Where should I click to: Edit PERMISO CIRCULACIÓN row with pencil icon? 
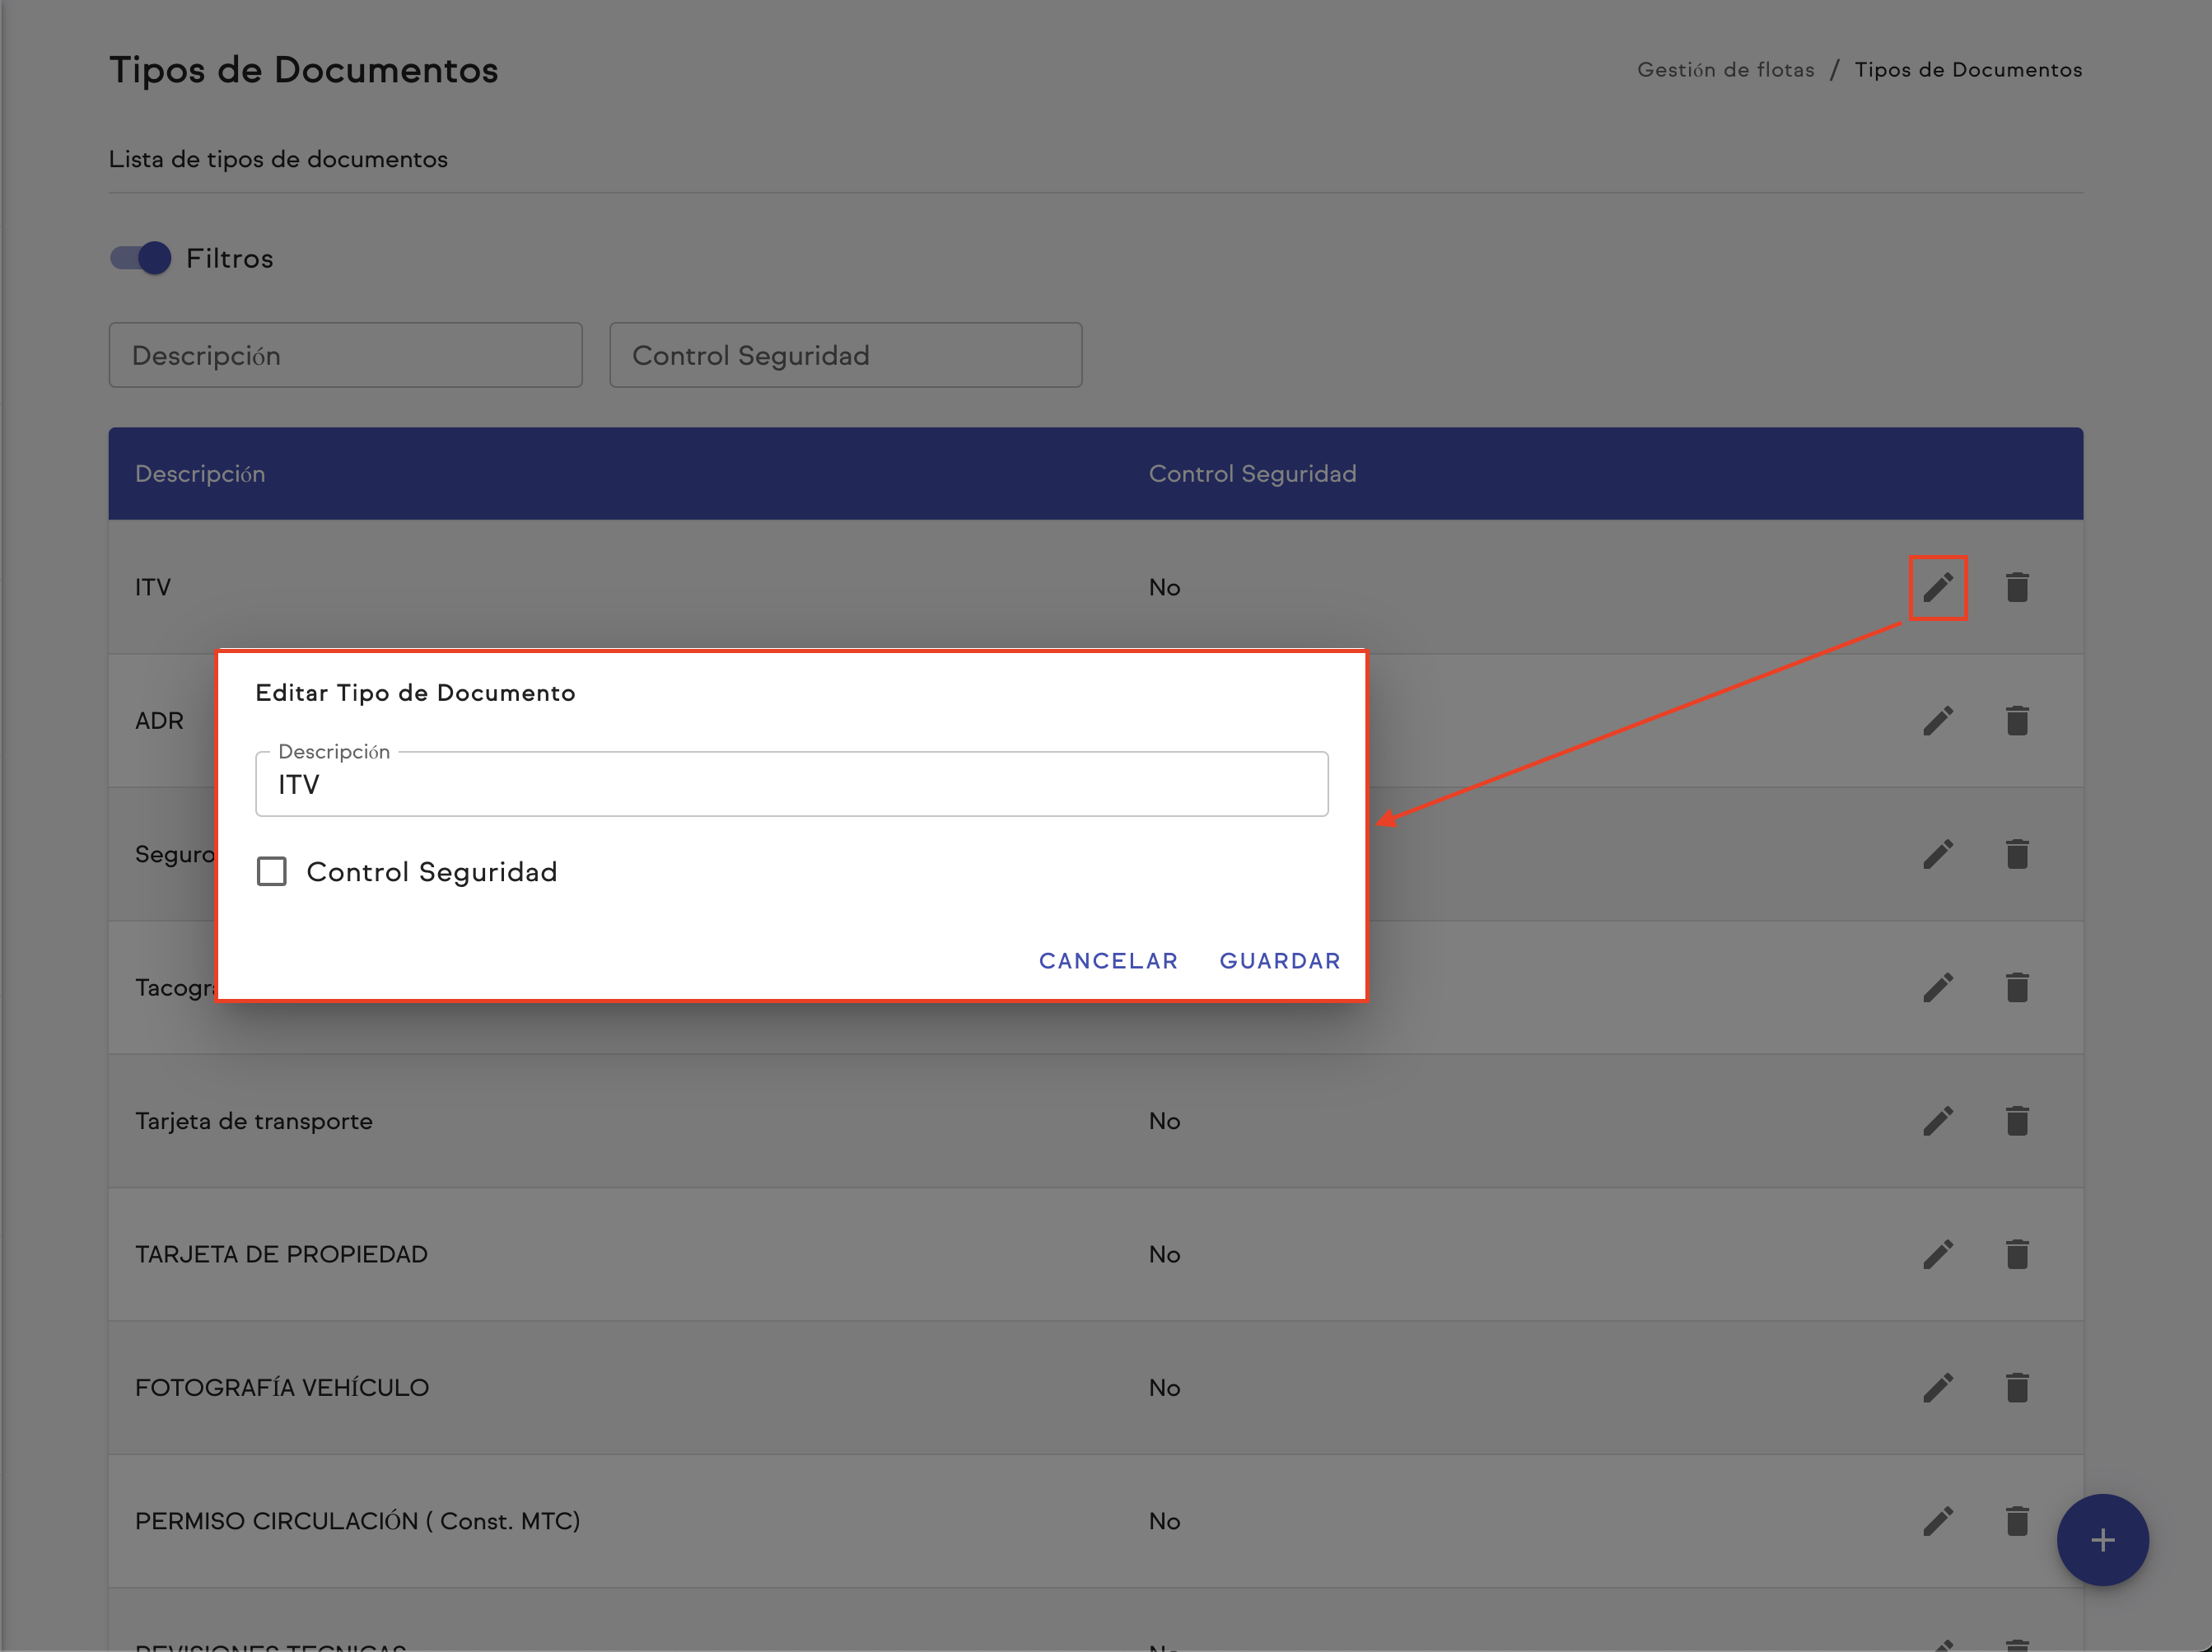click(x=1937, y=1520)
